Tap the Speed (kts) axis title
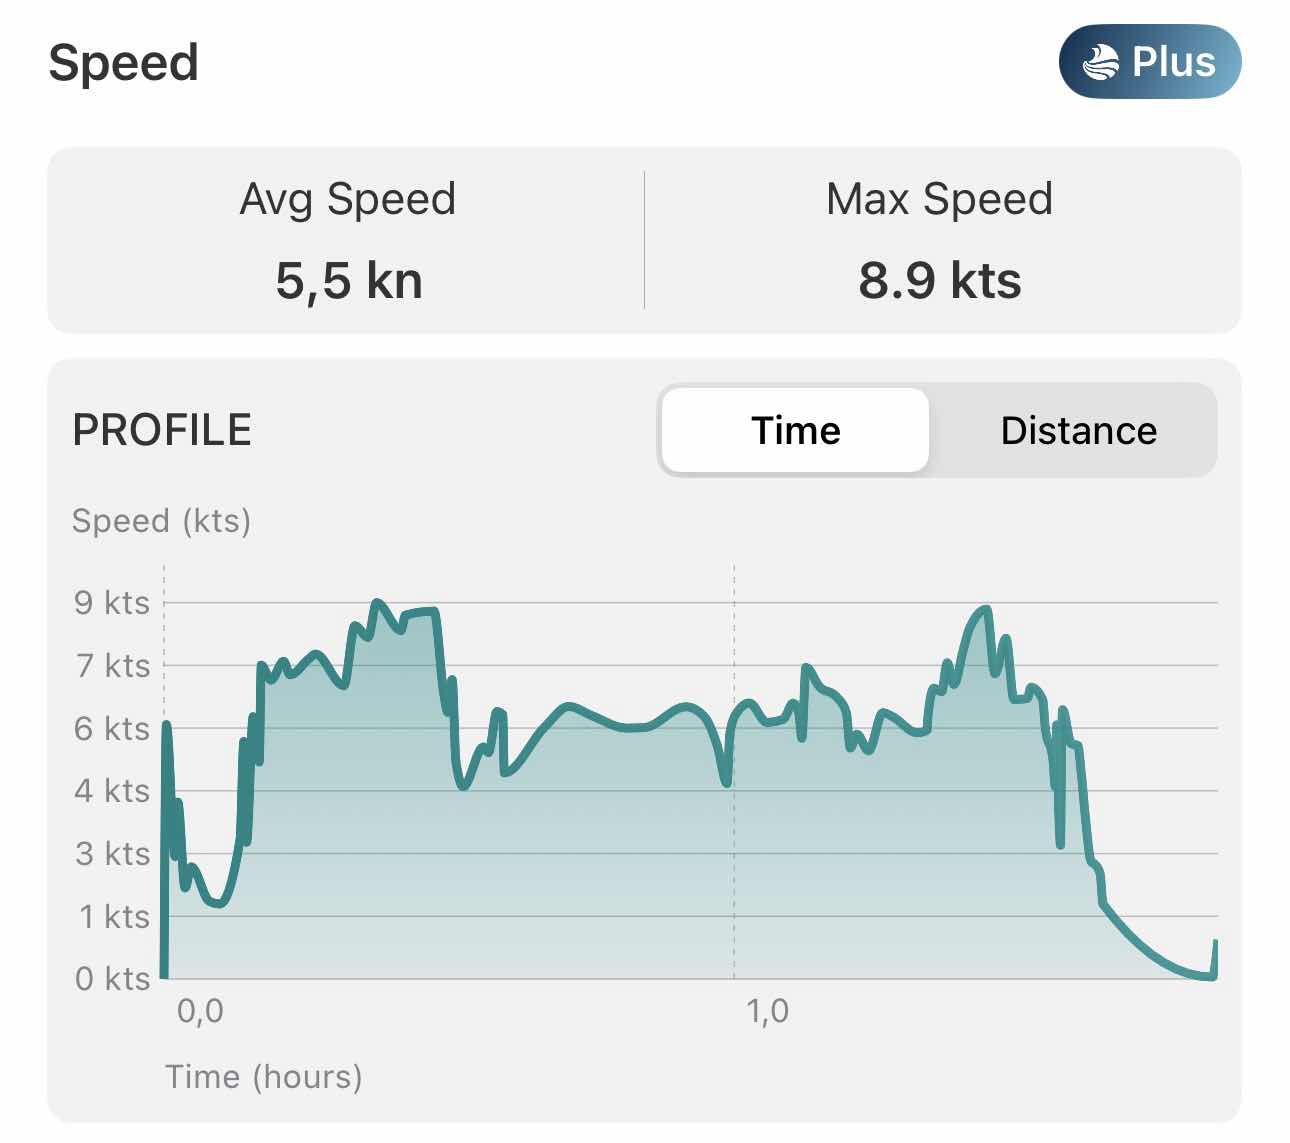This screenshot has width=1290, height=1143. pos(161,521)
